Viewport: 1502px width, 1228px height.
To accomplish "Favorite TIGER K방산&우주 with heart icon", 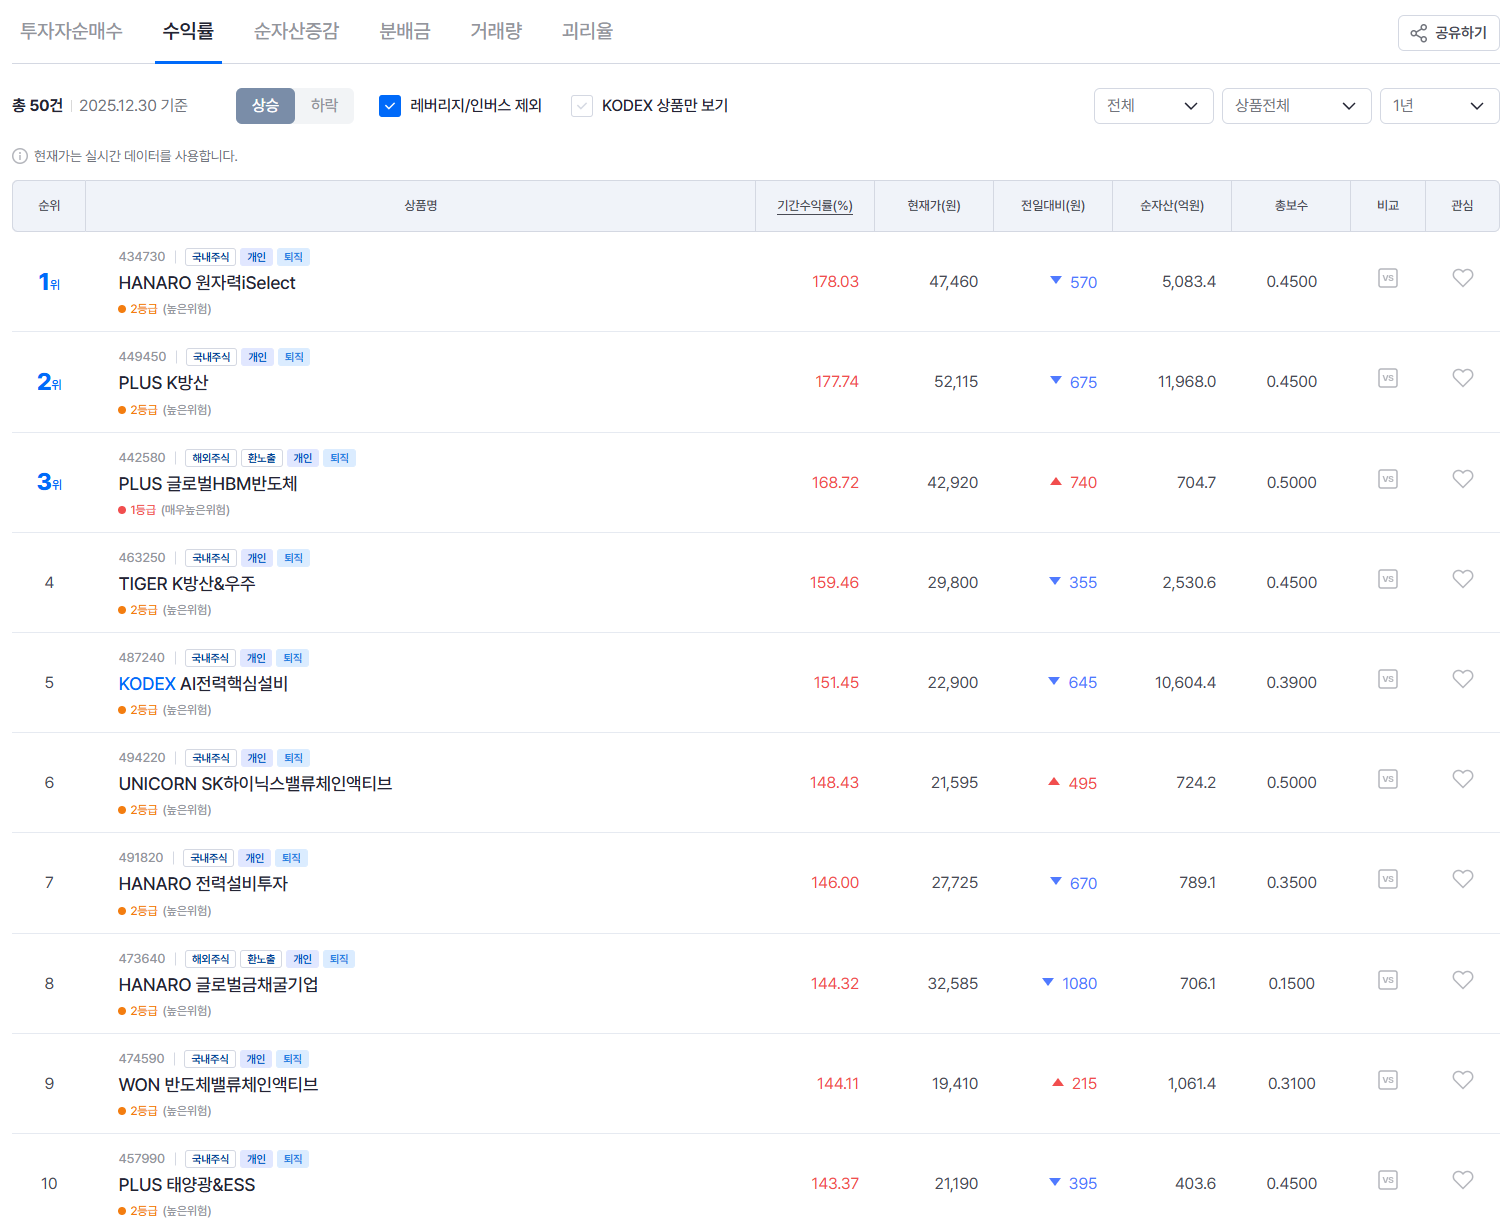I will click(x=1462, y=579).
